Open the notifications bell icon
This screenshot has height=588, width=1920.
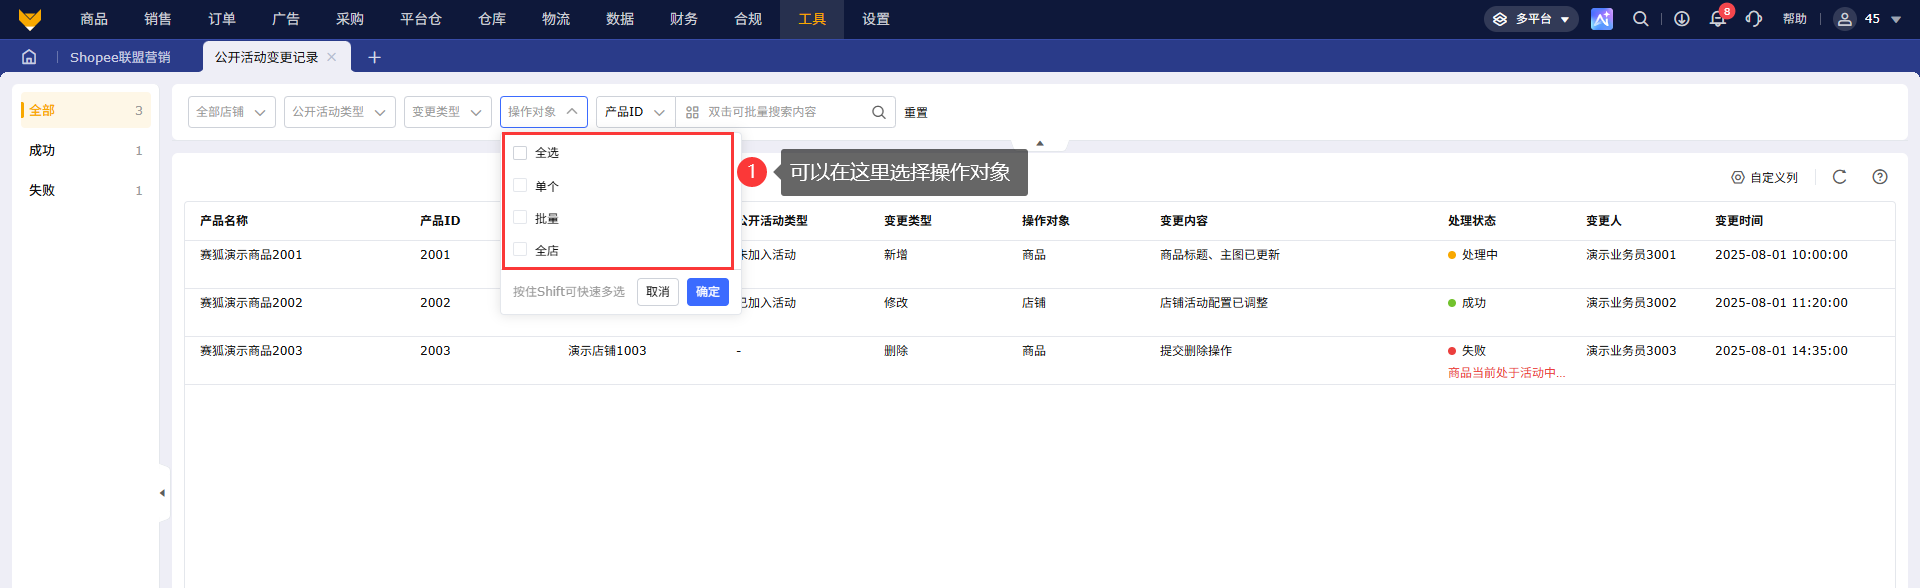click(x=1718, y=19)
